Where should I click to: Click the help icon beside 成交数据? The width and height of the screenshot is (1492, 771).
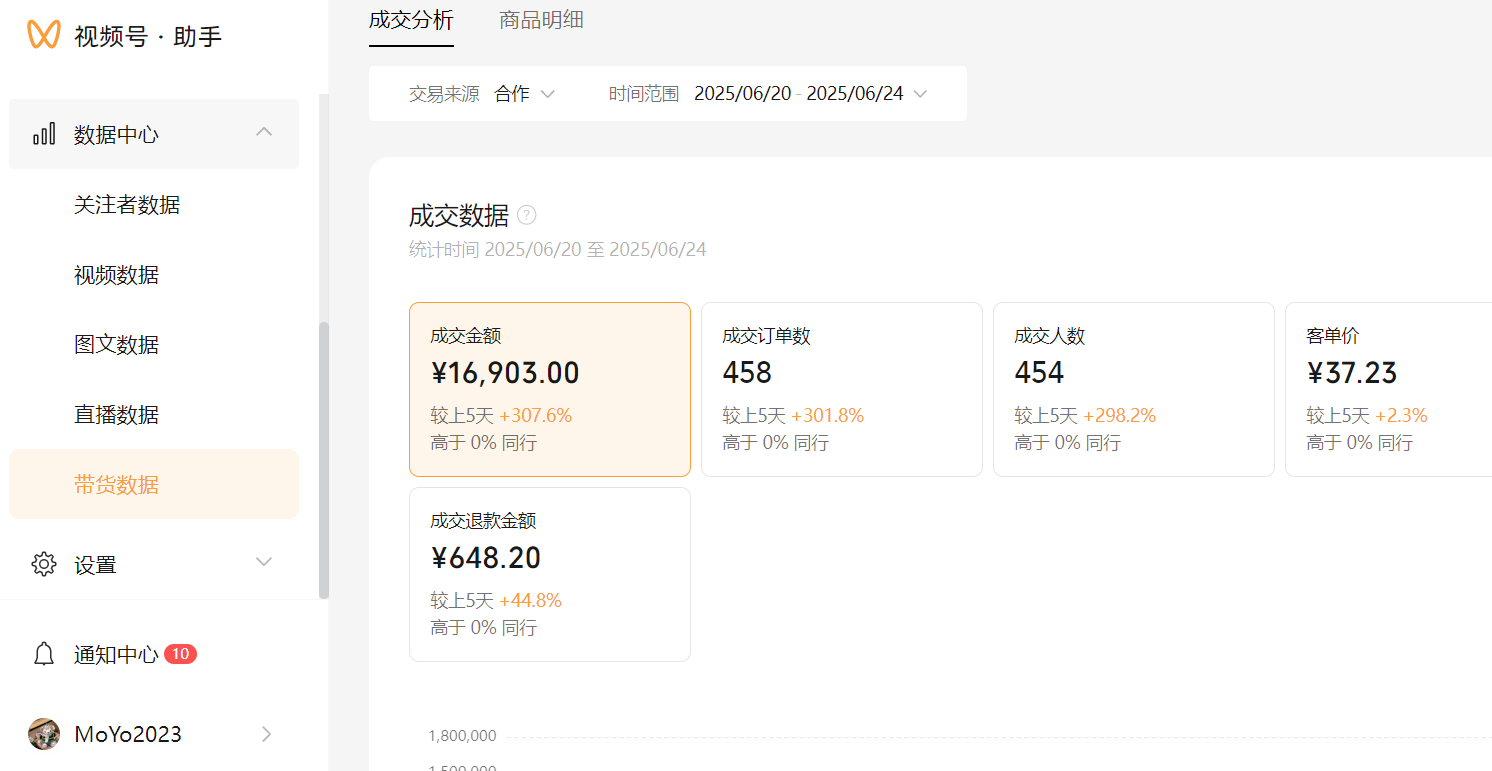pos(527,215)
